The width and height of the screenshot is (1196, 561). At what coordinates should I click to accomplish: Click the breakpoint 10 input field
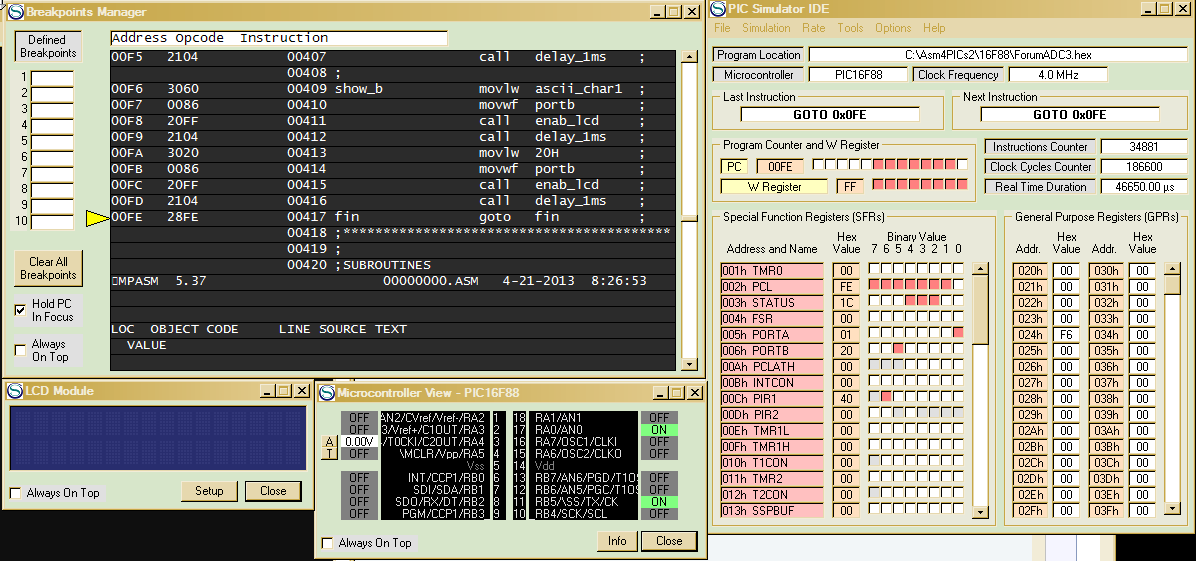coord(52,222)
